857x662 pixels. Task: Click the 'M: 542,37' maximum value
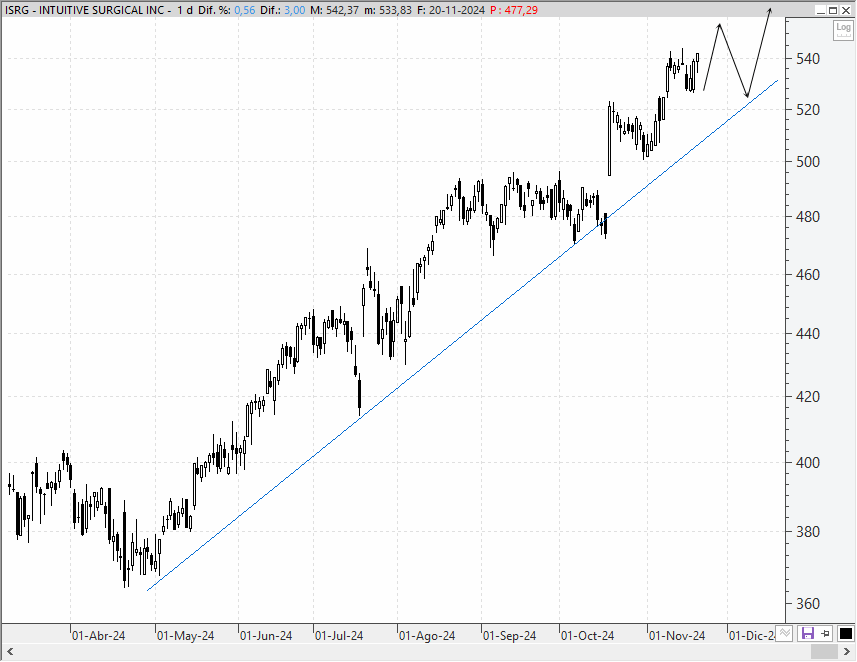click(336, 10)
